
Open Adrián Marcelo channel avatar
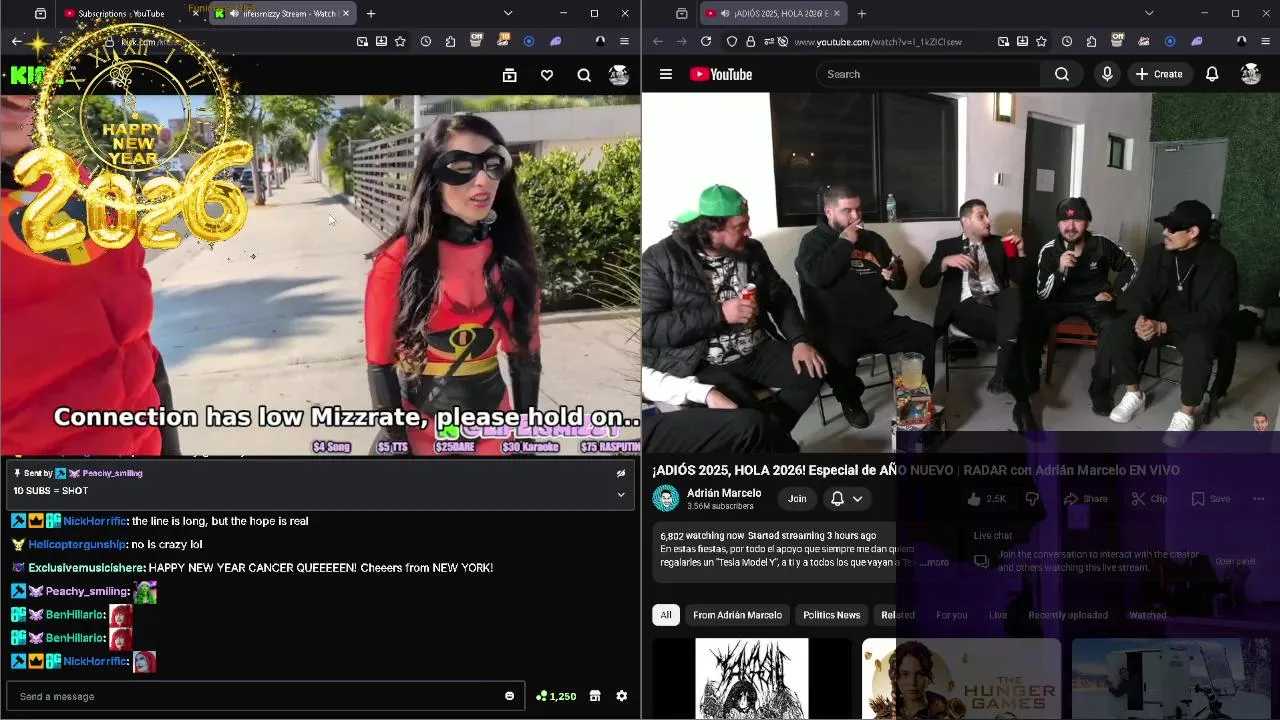666,498
